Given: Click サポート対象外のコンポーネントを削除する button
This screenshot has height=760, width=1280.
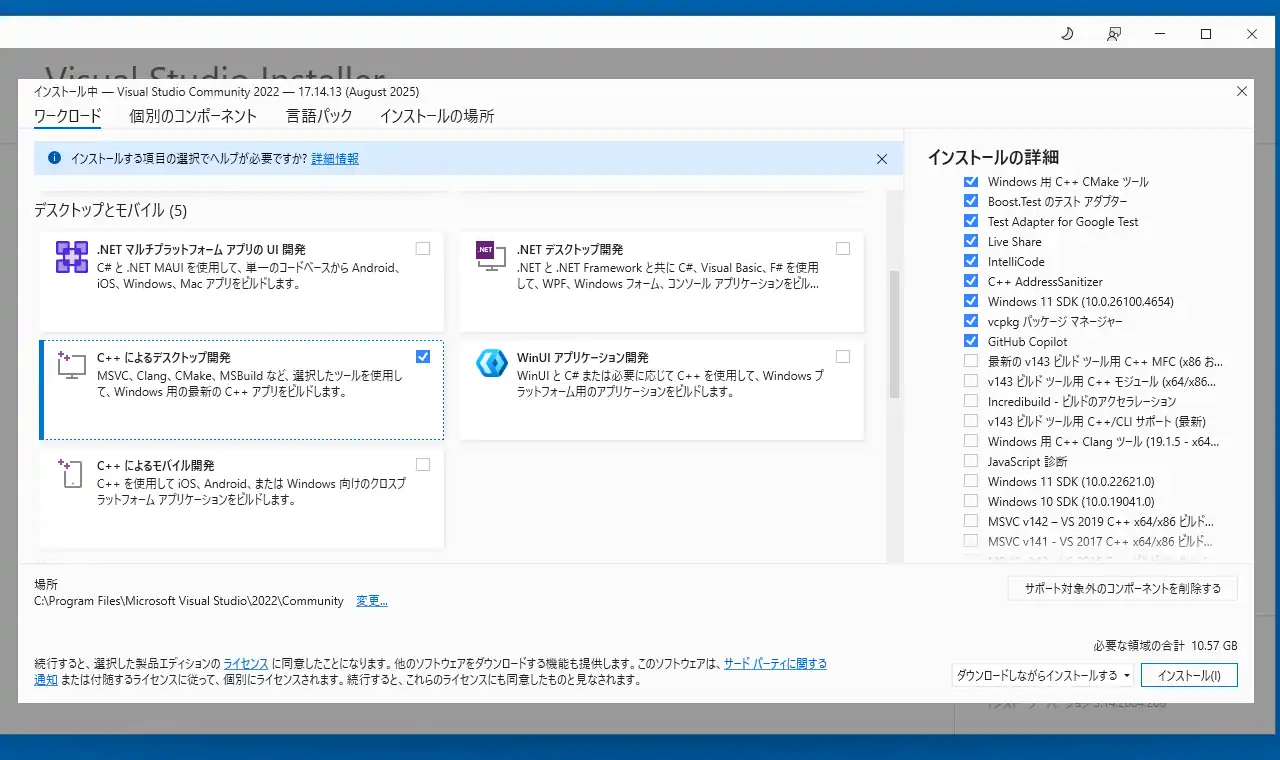Looking at the screenshot, I should [x=1123, y=588].
